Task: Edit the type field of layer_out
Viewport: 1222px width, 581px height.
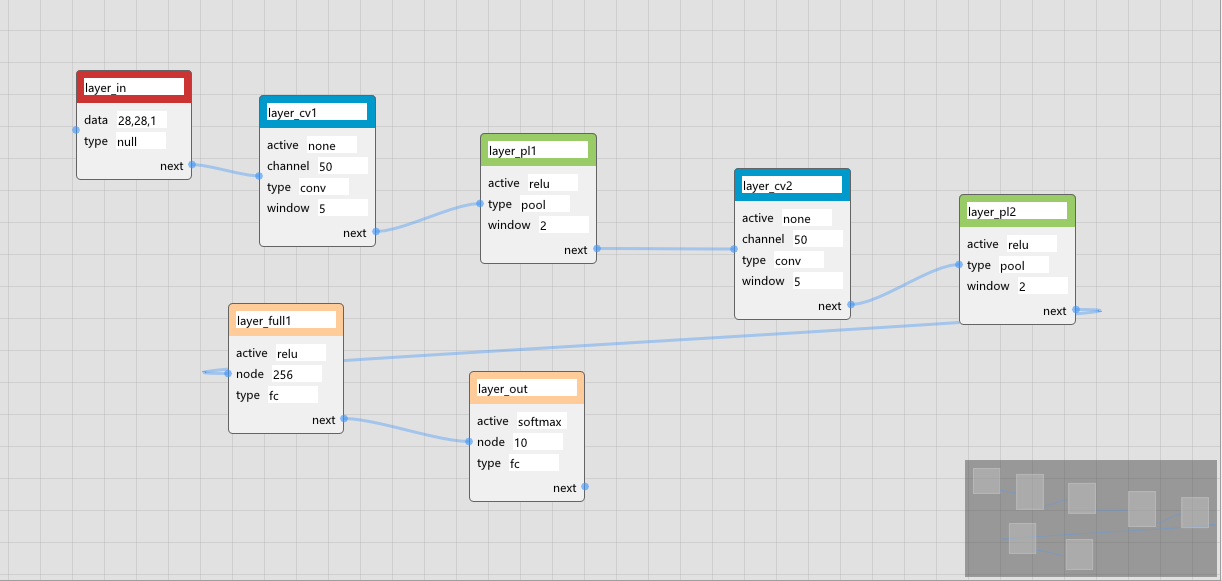Action: pyautogui.click(x=533, y=464)
